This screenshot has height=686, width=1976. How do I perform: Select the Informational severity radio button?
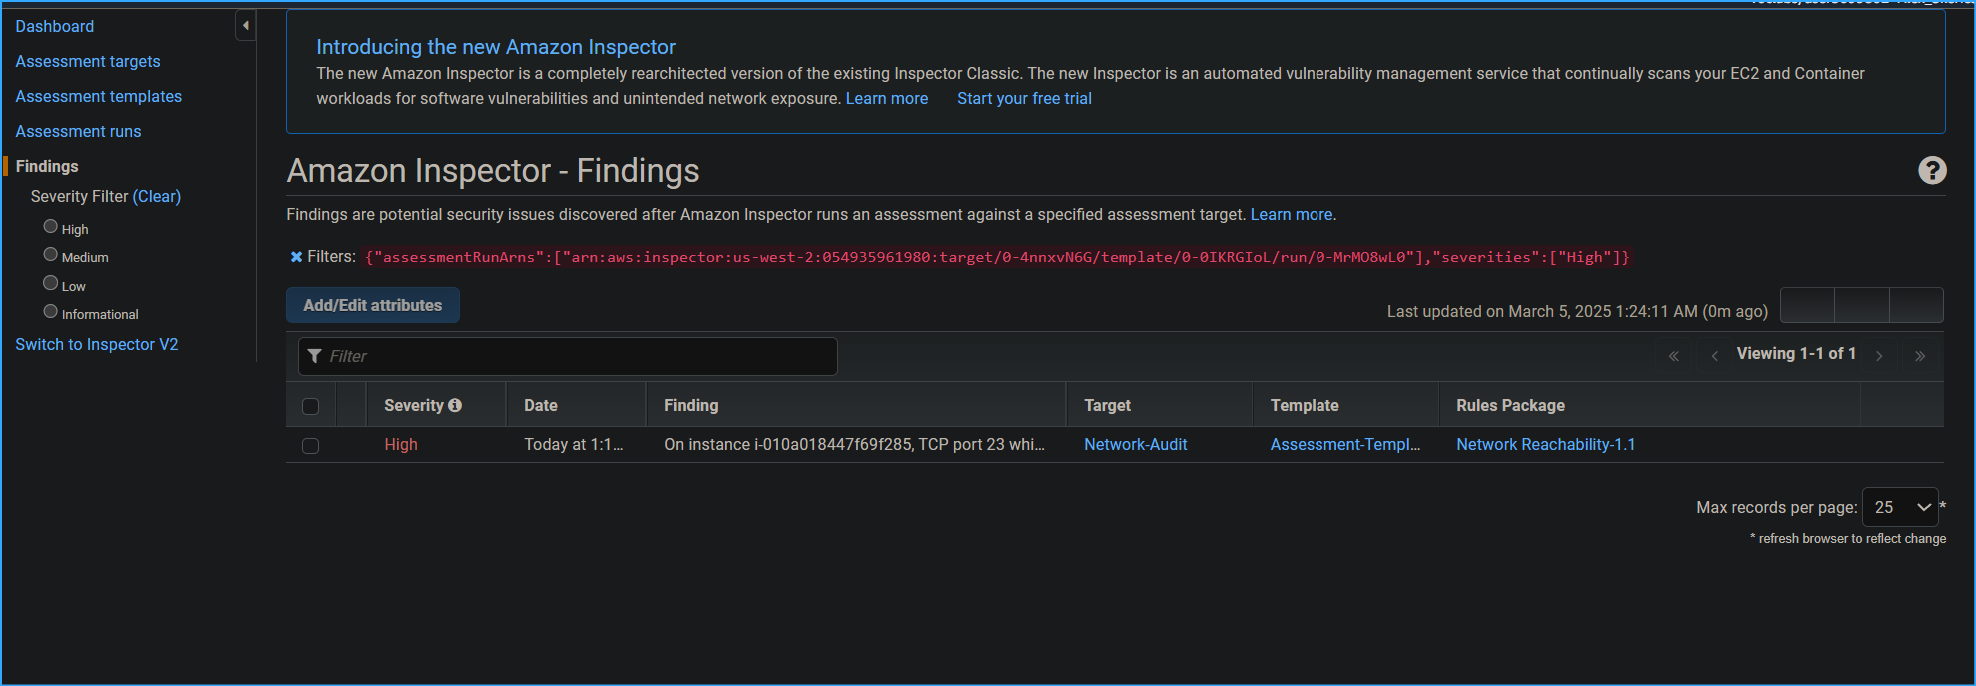[x=51, y=312]
